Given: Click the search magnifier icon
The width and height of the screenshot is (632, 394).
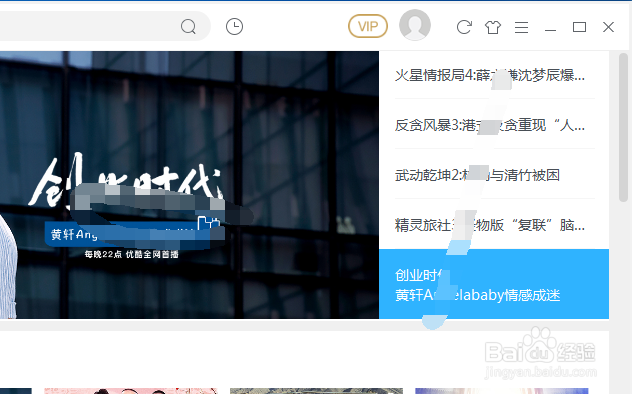Looking at the screenshot, I should point(188,27).
